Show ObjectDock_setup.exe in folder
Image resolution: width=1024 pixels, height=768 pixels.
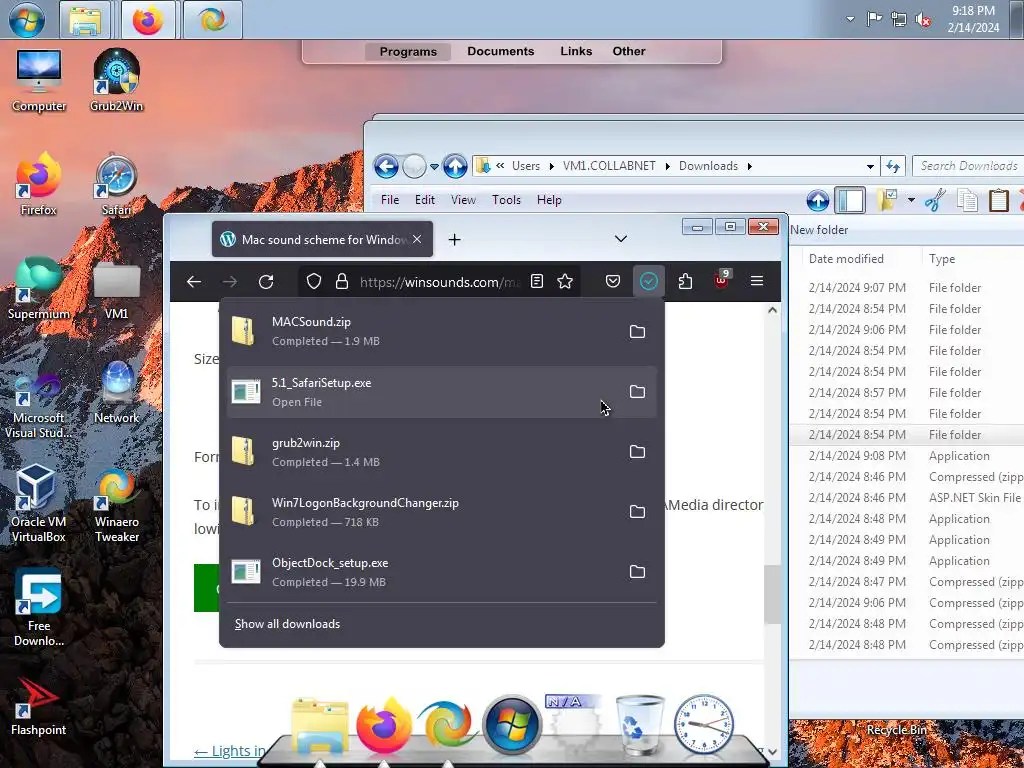click(x=637, y=572)
